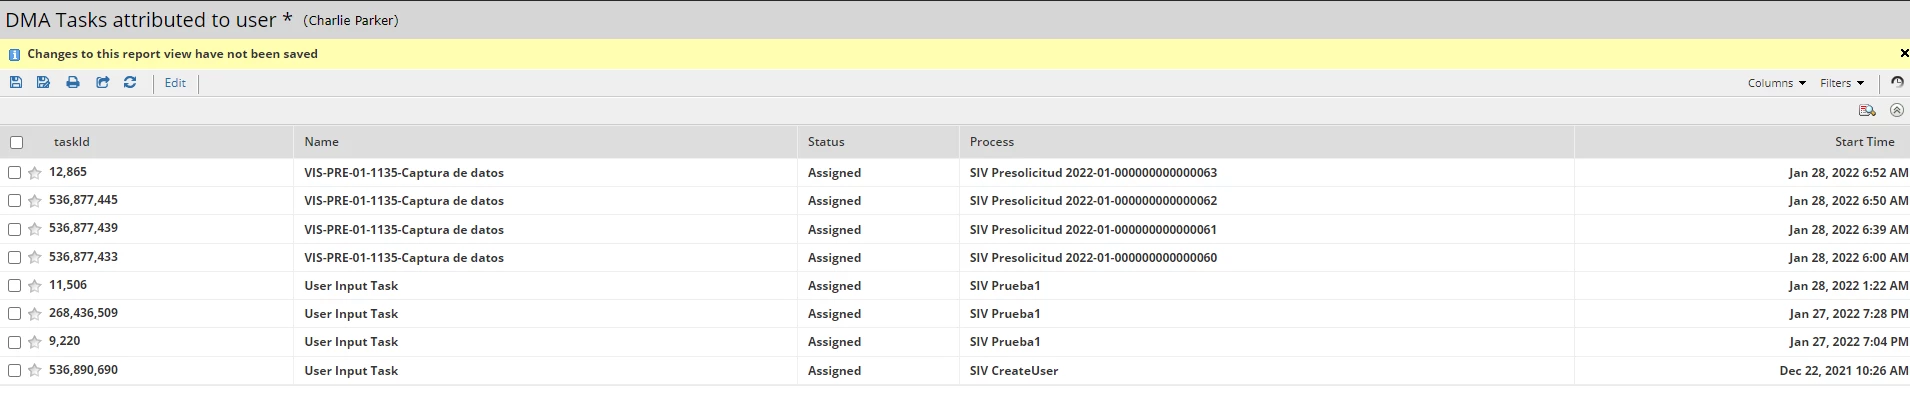
Task: Star the task 536,877,439
Action: pyautogui.click(x=35, y=229)
